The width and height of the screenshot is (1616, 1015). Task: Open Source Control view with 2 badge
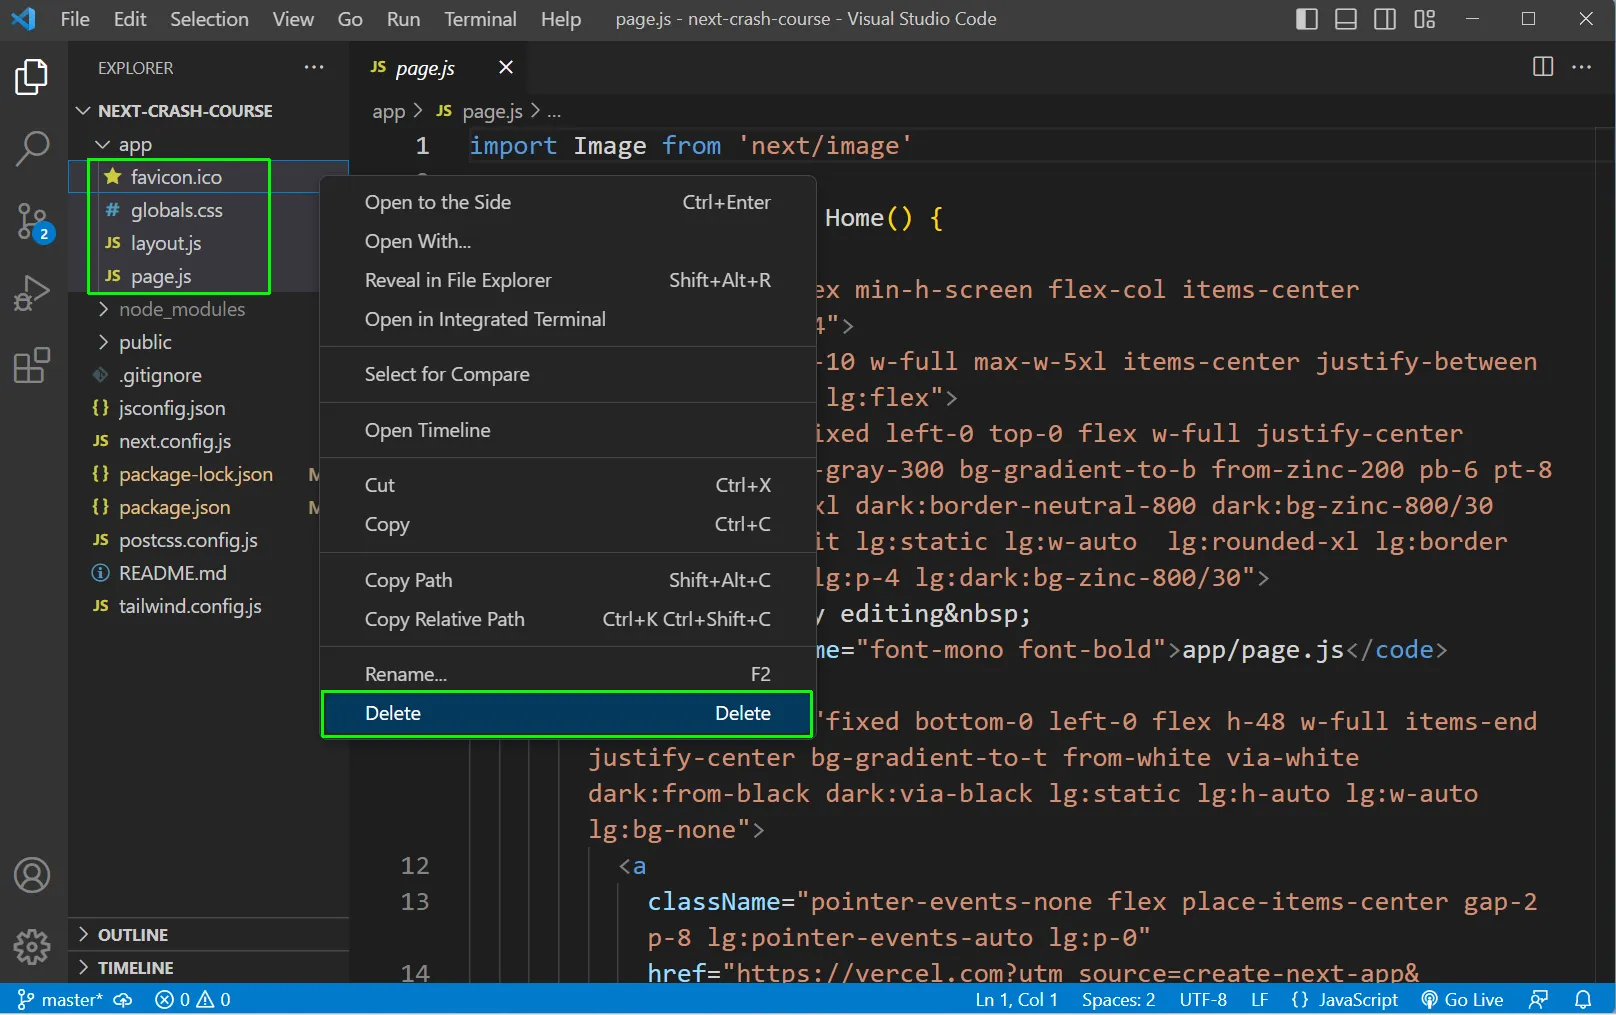32,221
